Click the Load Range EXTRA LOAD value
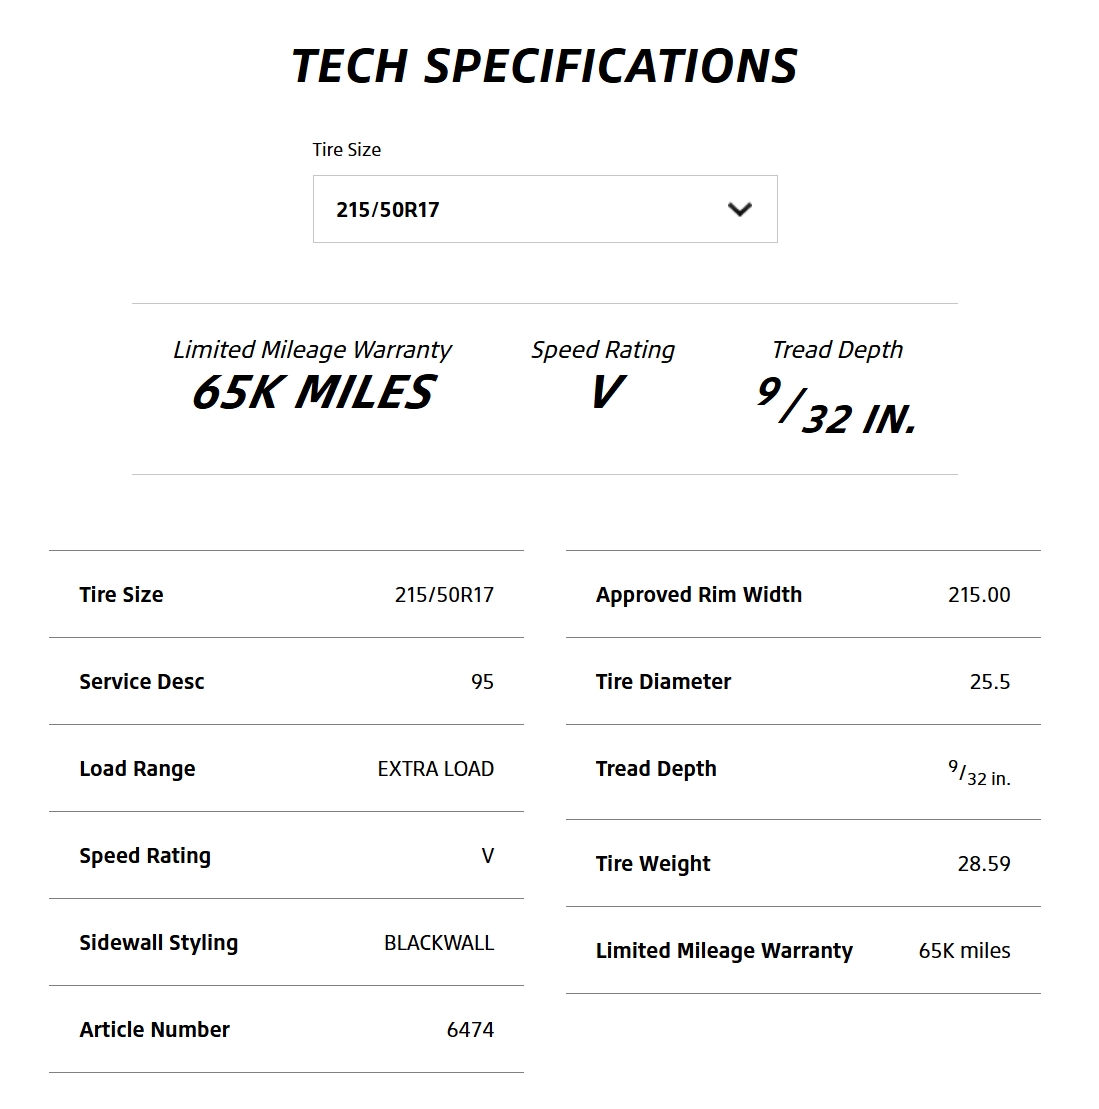1099x1109 pixels. [x=436, y=769]
